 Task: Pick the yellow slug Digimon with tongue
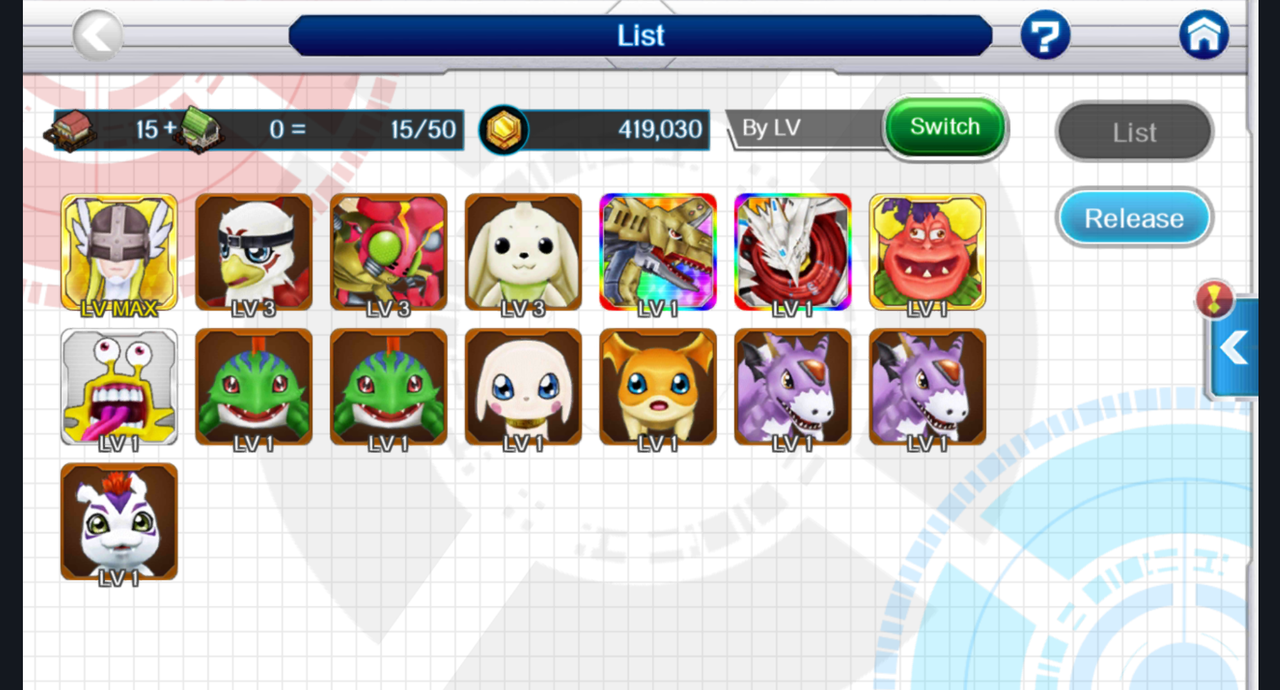[119, 388]
